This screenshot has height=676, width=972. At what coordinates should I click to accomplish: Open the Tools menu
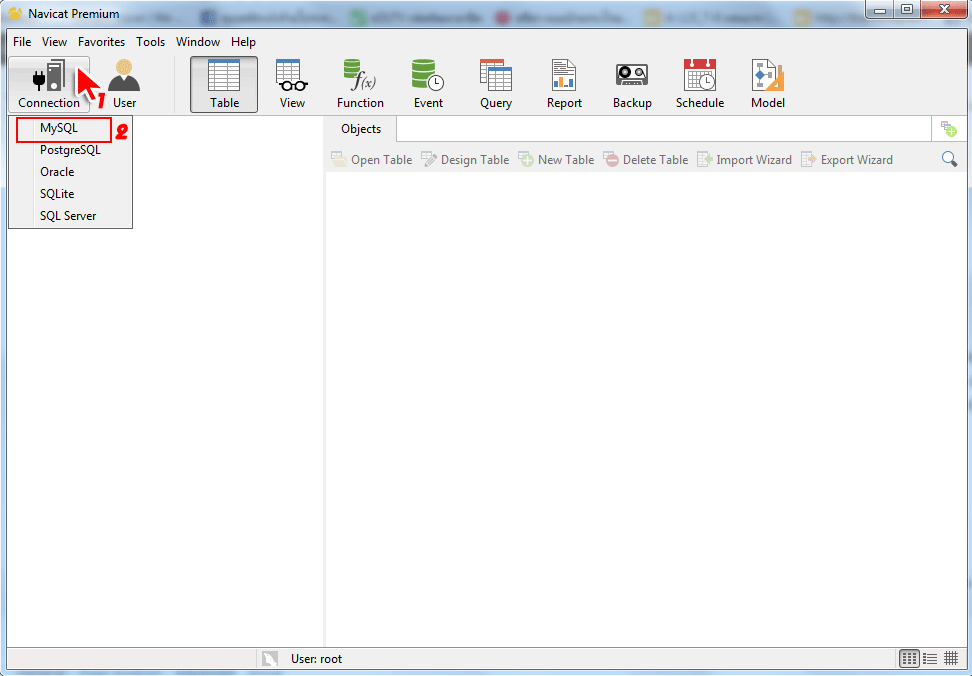(x=151, y=42)
